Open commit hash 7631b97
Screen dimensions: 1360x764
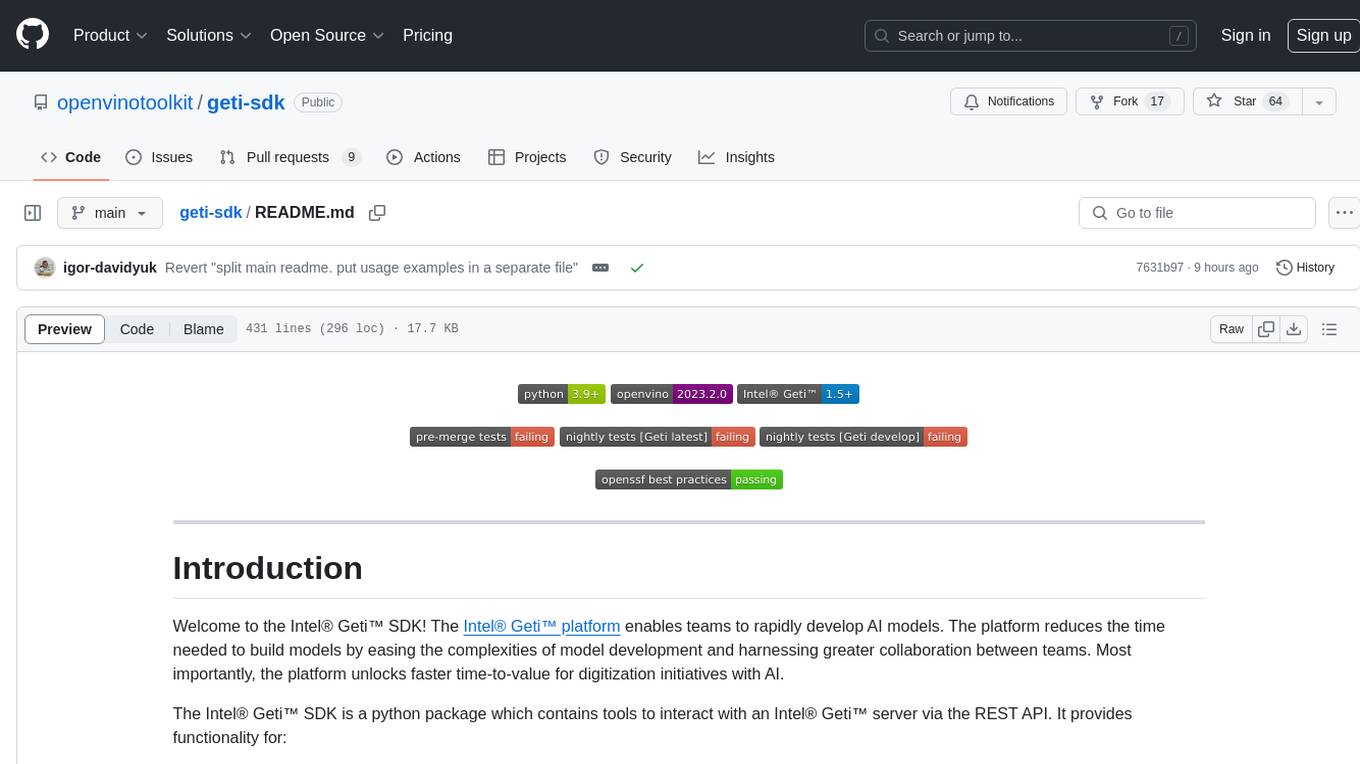(1160, 267)
